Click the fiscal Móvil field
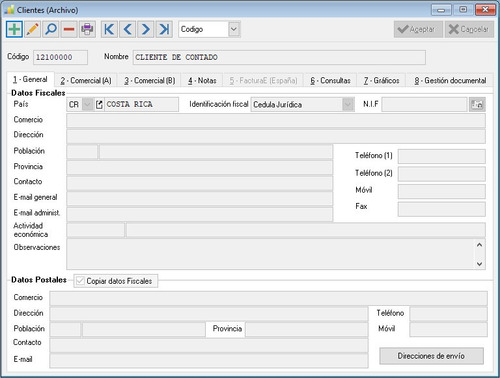The height and width of the screenshot is (378, 500). pos(442,192)
